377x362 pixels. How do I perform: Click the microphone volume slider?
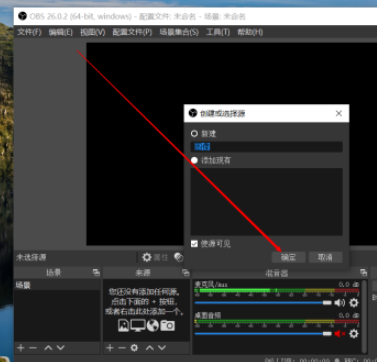point(263,303)
